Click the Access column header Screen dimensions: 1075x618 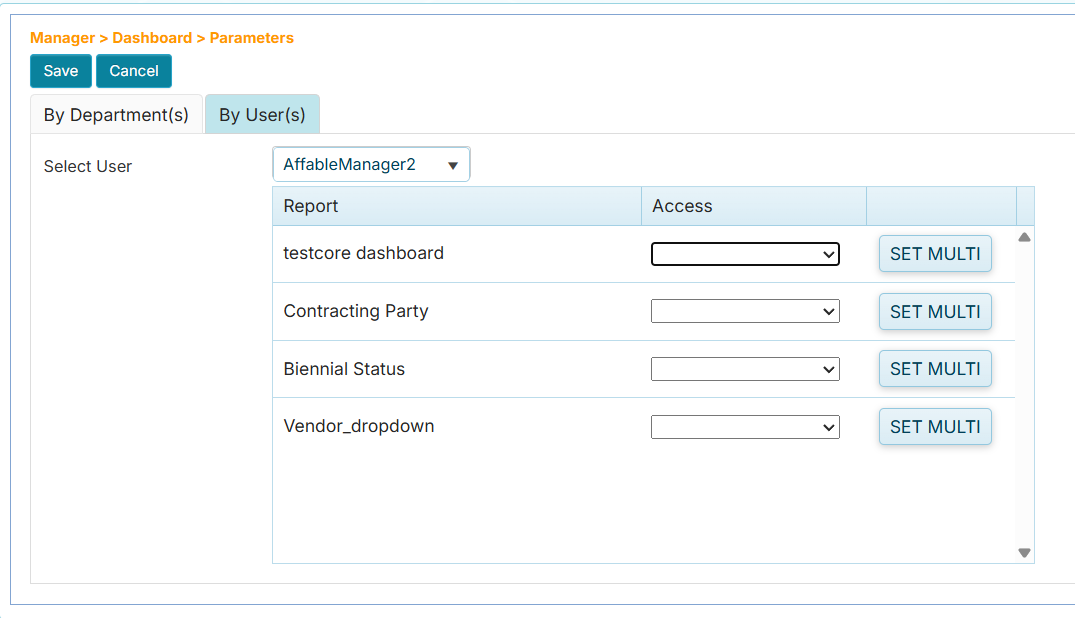pos(682,205)
